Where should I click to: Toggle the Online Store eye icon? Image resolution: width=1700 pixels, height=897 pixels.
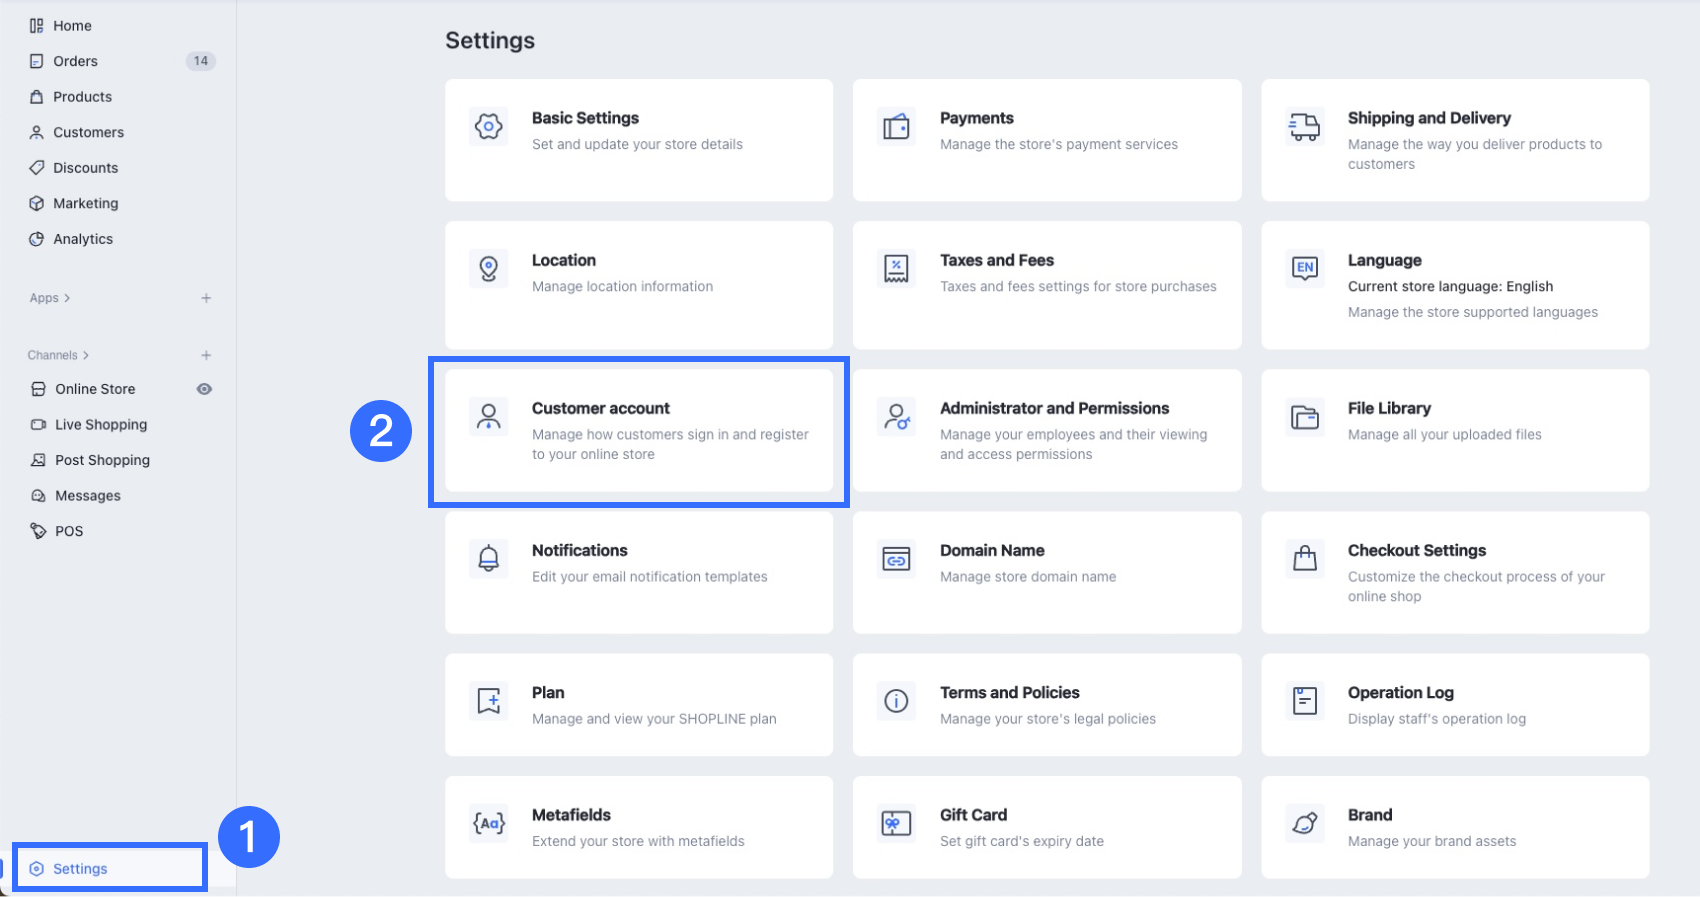pyautogui.click(x=204, y=389)
